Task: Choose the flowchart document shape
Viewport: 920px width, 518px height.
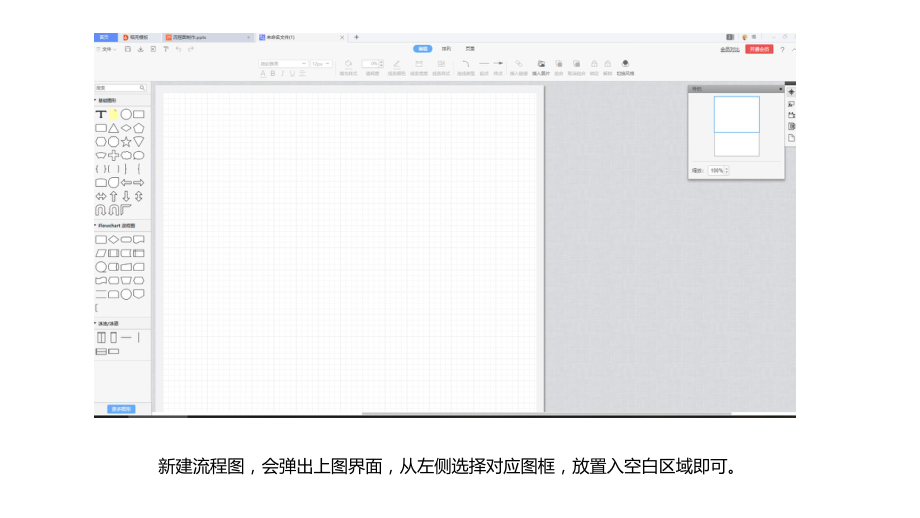Action: 139,239
